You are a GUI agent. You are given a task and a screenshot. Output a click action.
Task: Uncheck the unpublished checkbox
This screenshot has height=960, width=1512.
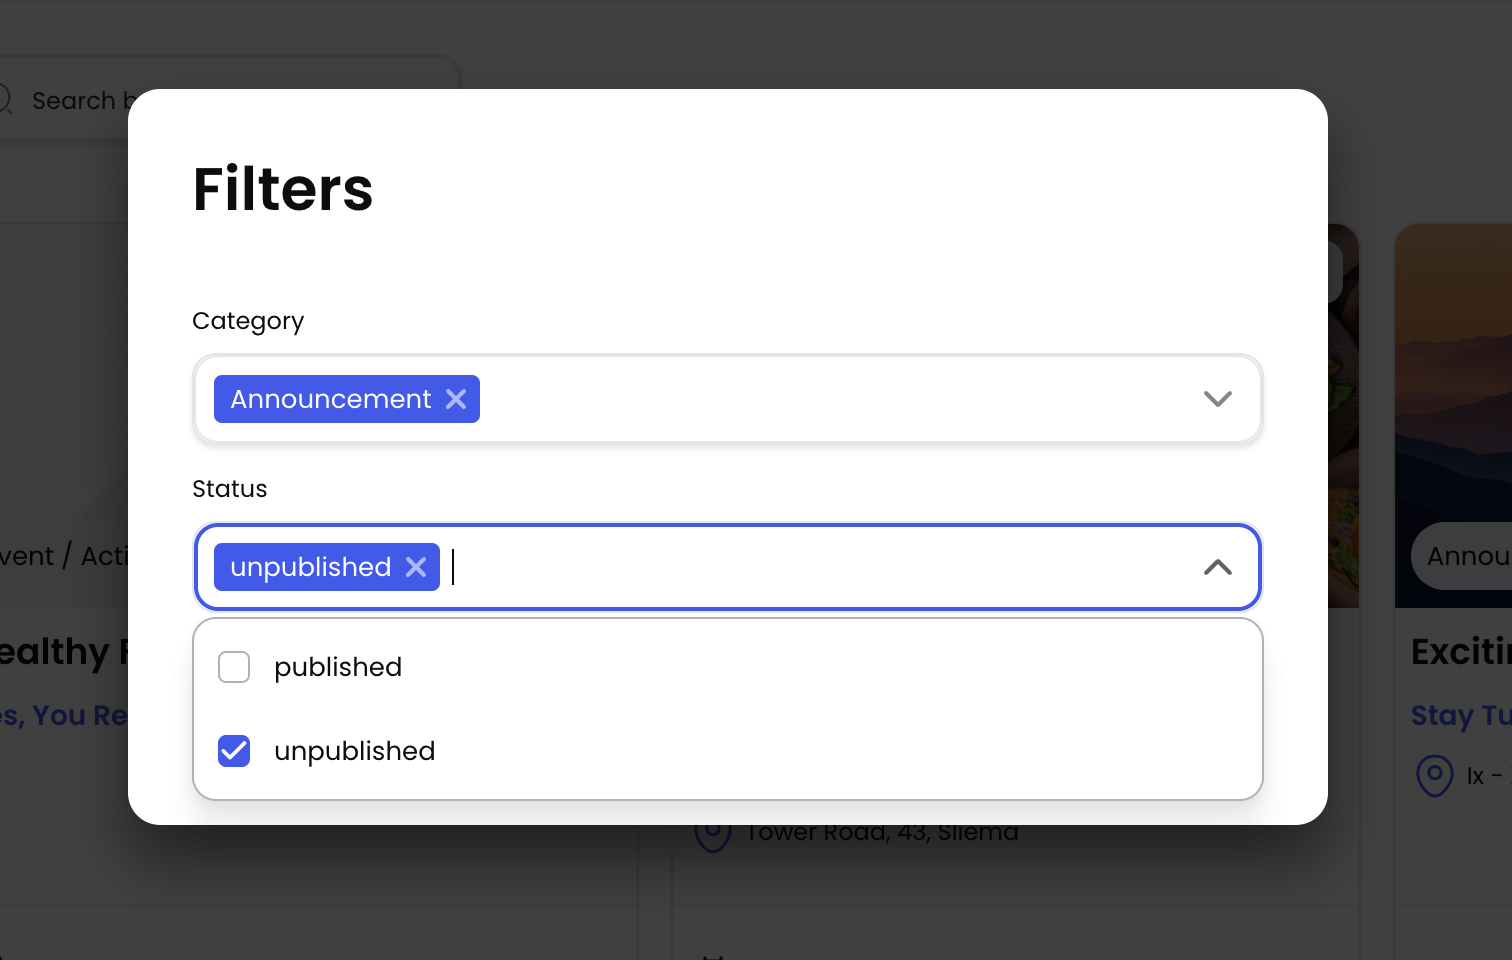(x=234, y=751)
